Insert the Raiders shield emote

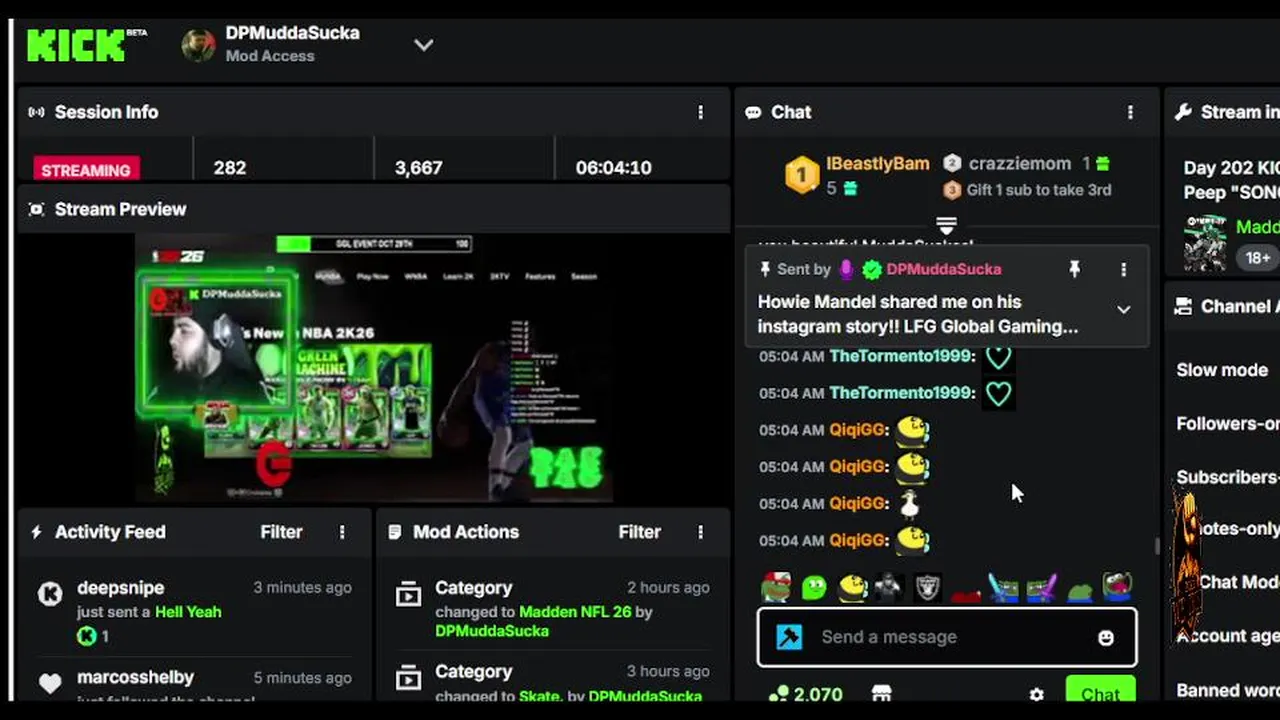pos(927,587)
